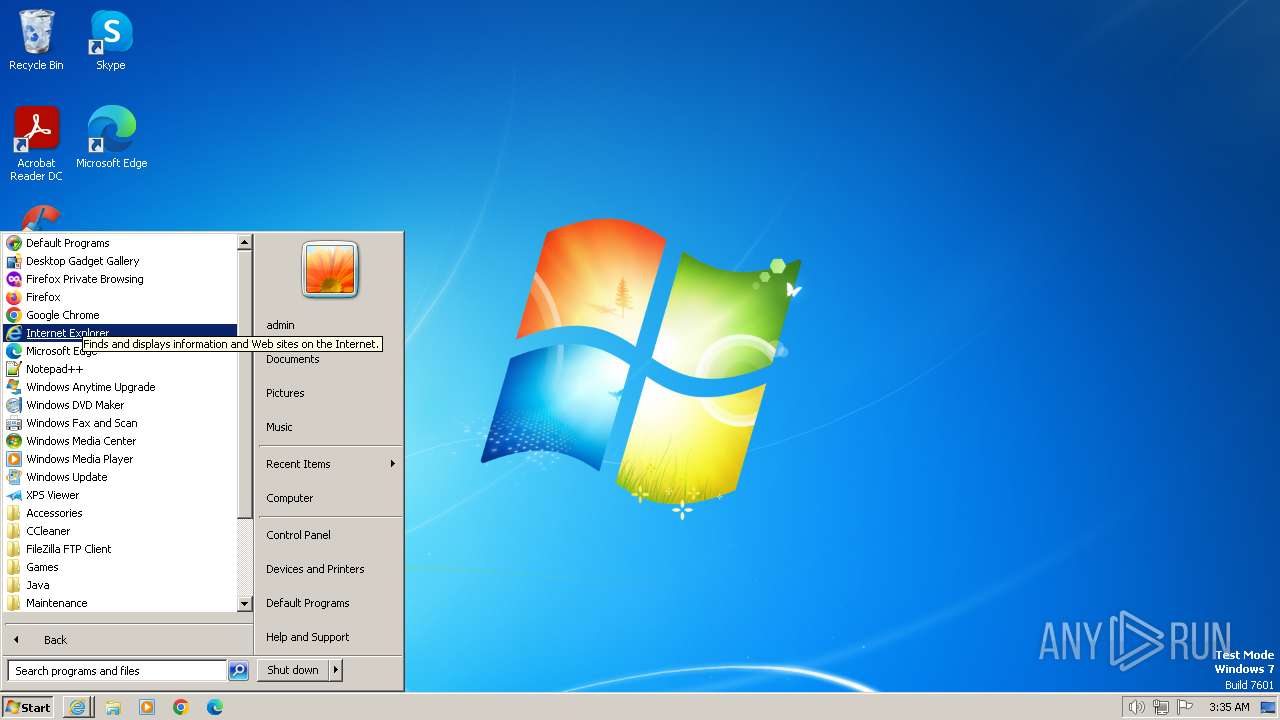Click the XPS Viewer icon
Screen dimensions: 1280x720
coord(14,495)
